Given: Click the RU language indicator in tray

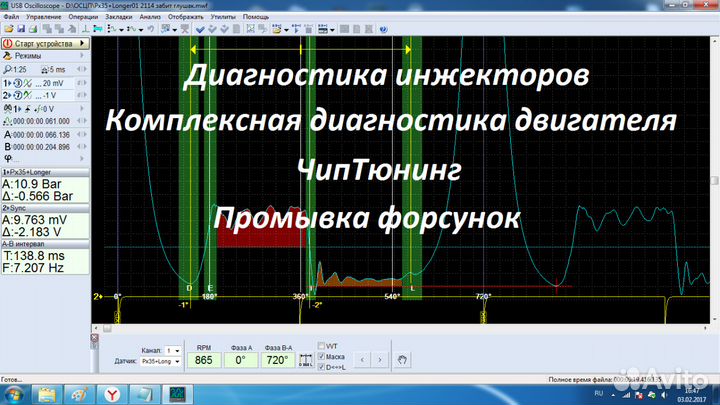Looking at the screenshot, I should pos(598,394).
